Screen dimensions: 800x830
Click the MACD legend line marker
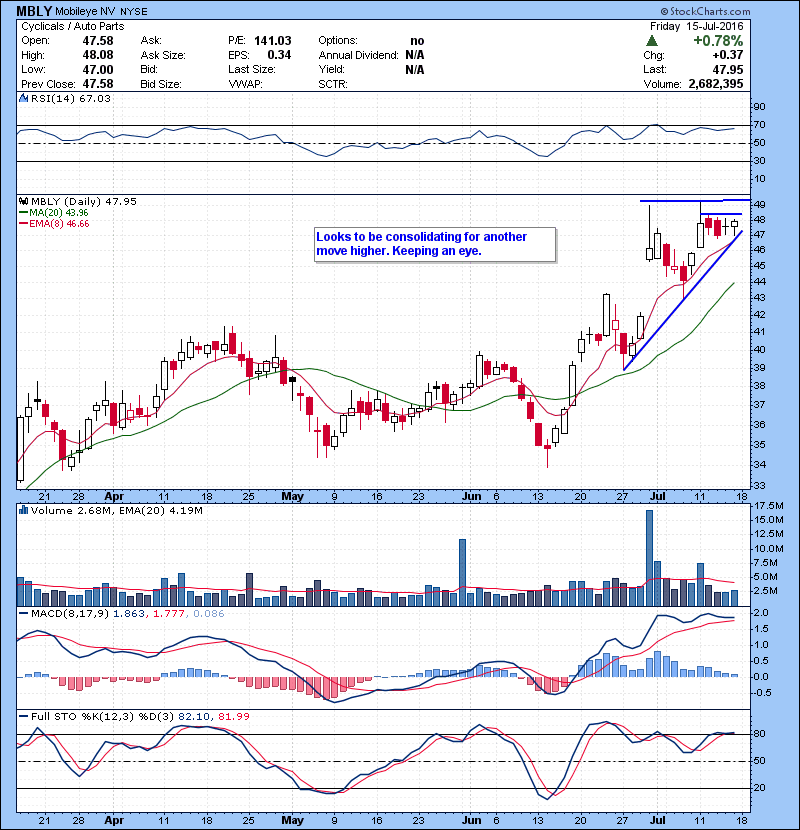point(23,614)
